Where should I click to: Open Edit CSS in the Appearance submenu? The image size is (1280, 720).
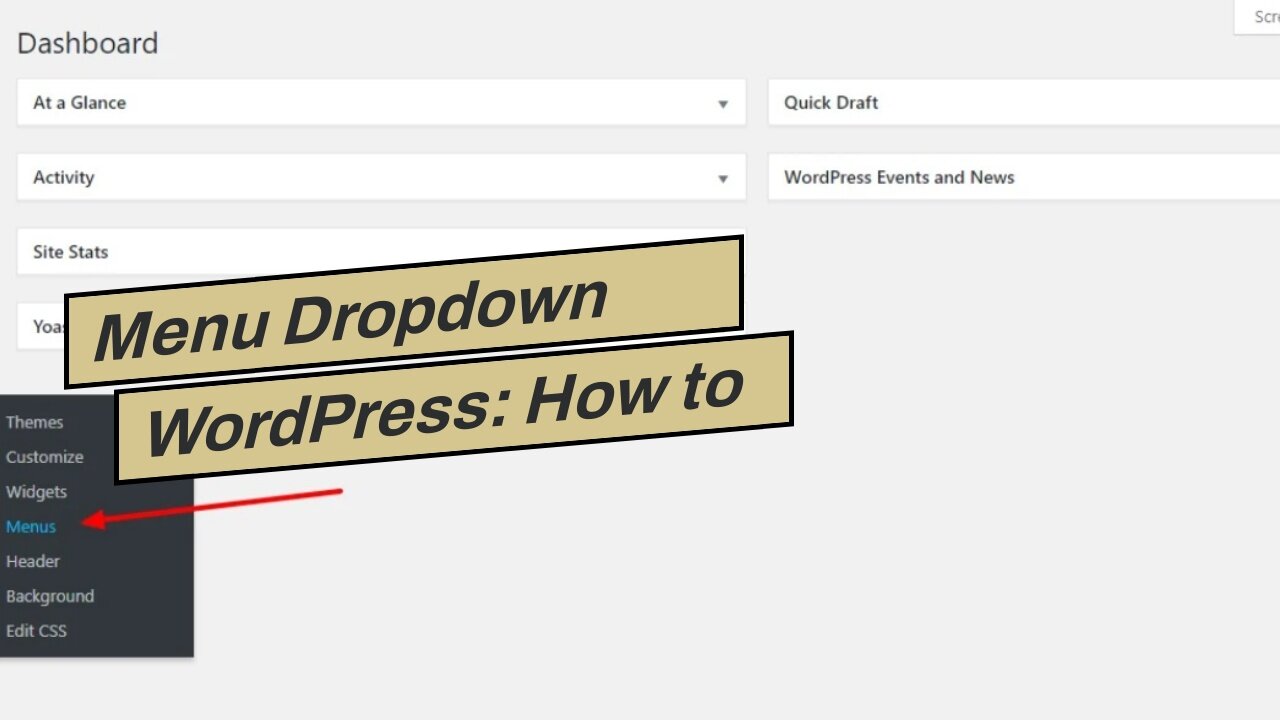tap(36, 631)
